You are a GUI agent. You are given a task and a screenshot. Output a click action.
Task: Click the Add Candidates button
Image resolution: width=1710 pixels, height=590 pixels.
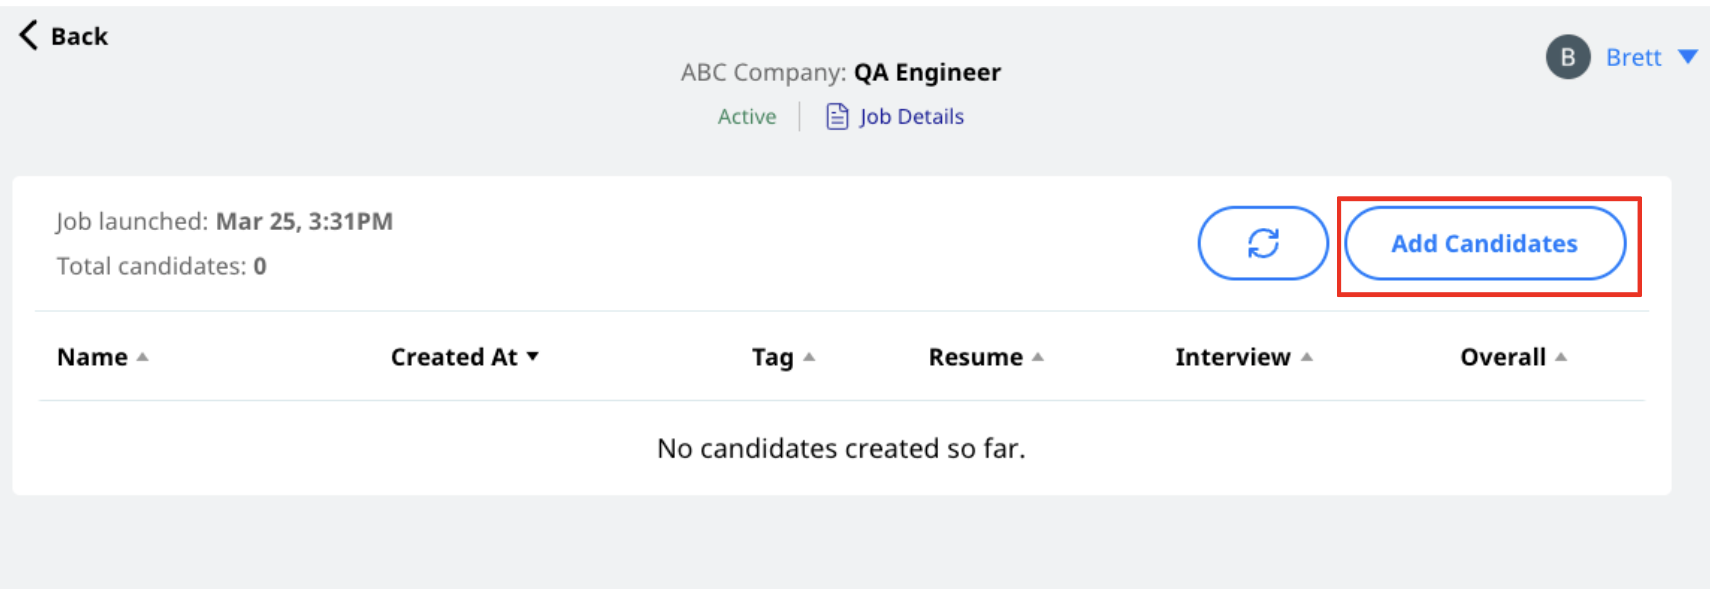click(x=1485, y=243)
